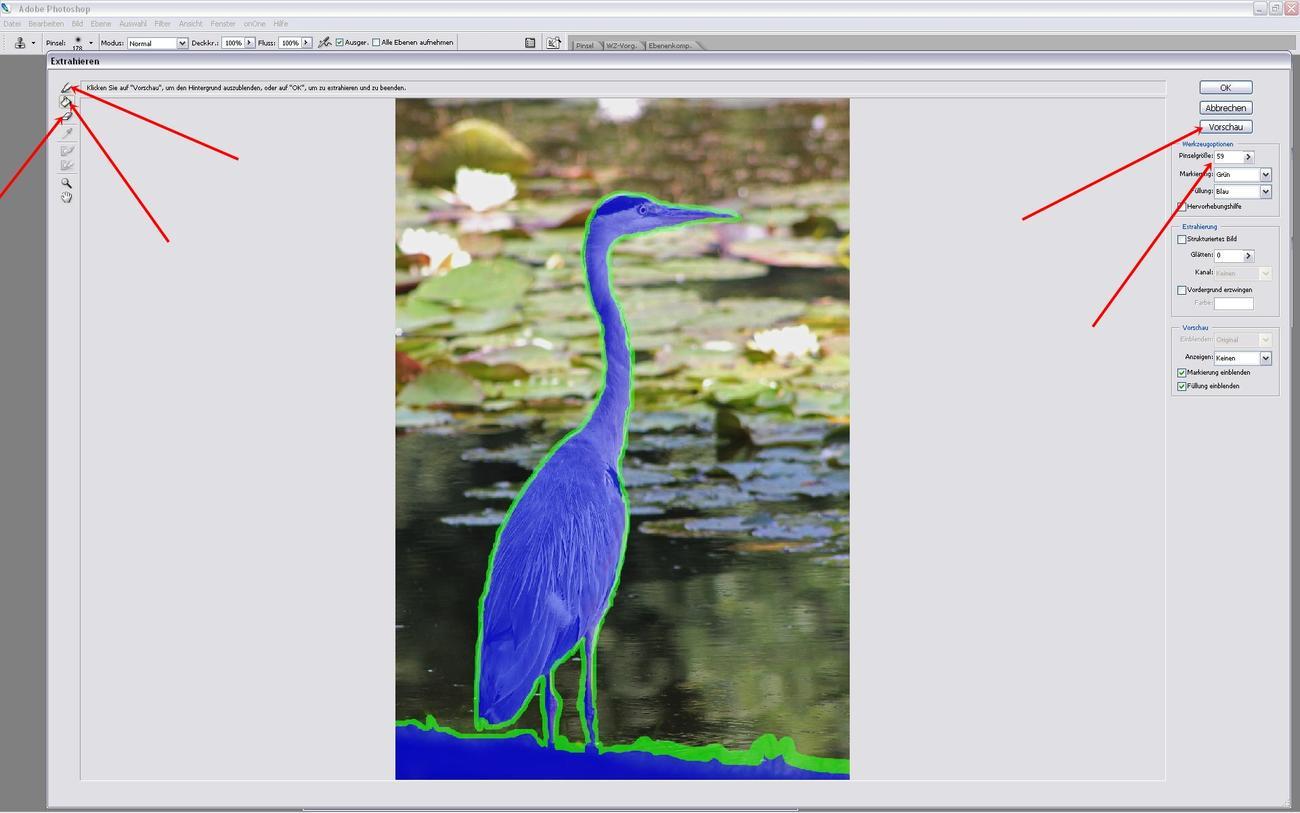Open the Markierung color dropdown (Grün)
1300x813 pixels.
[1243, 174]
